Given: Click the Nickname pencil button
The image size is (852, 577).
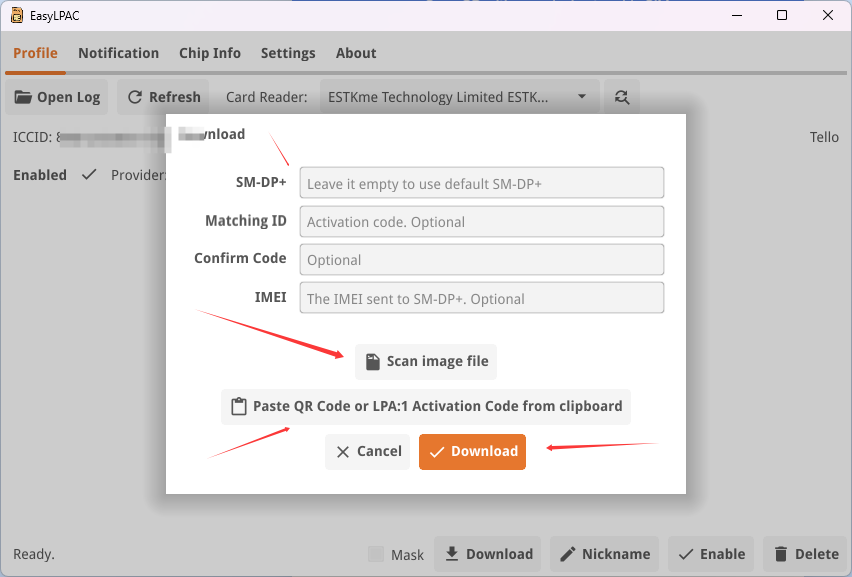Looking at the screenshot, I should pos(604,554).
